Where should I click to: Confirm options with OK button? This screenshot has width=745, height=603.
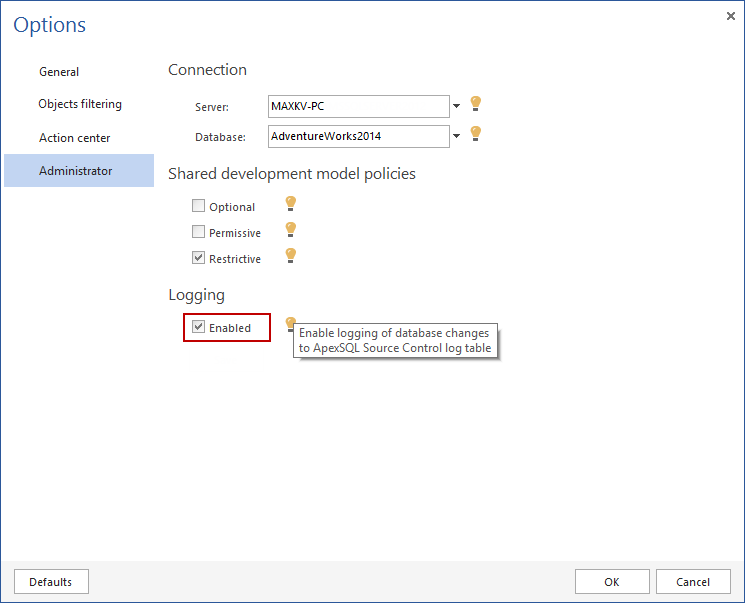[x=612, y=582]
